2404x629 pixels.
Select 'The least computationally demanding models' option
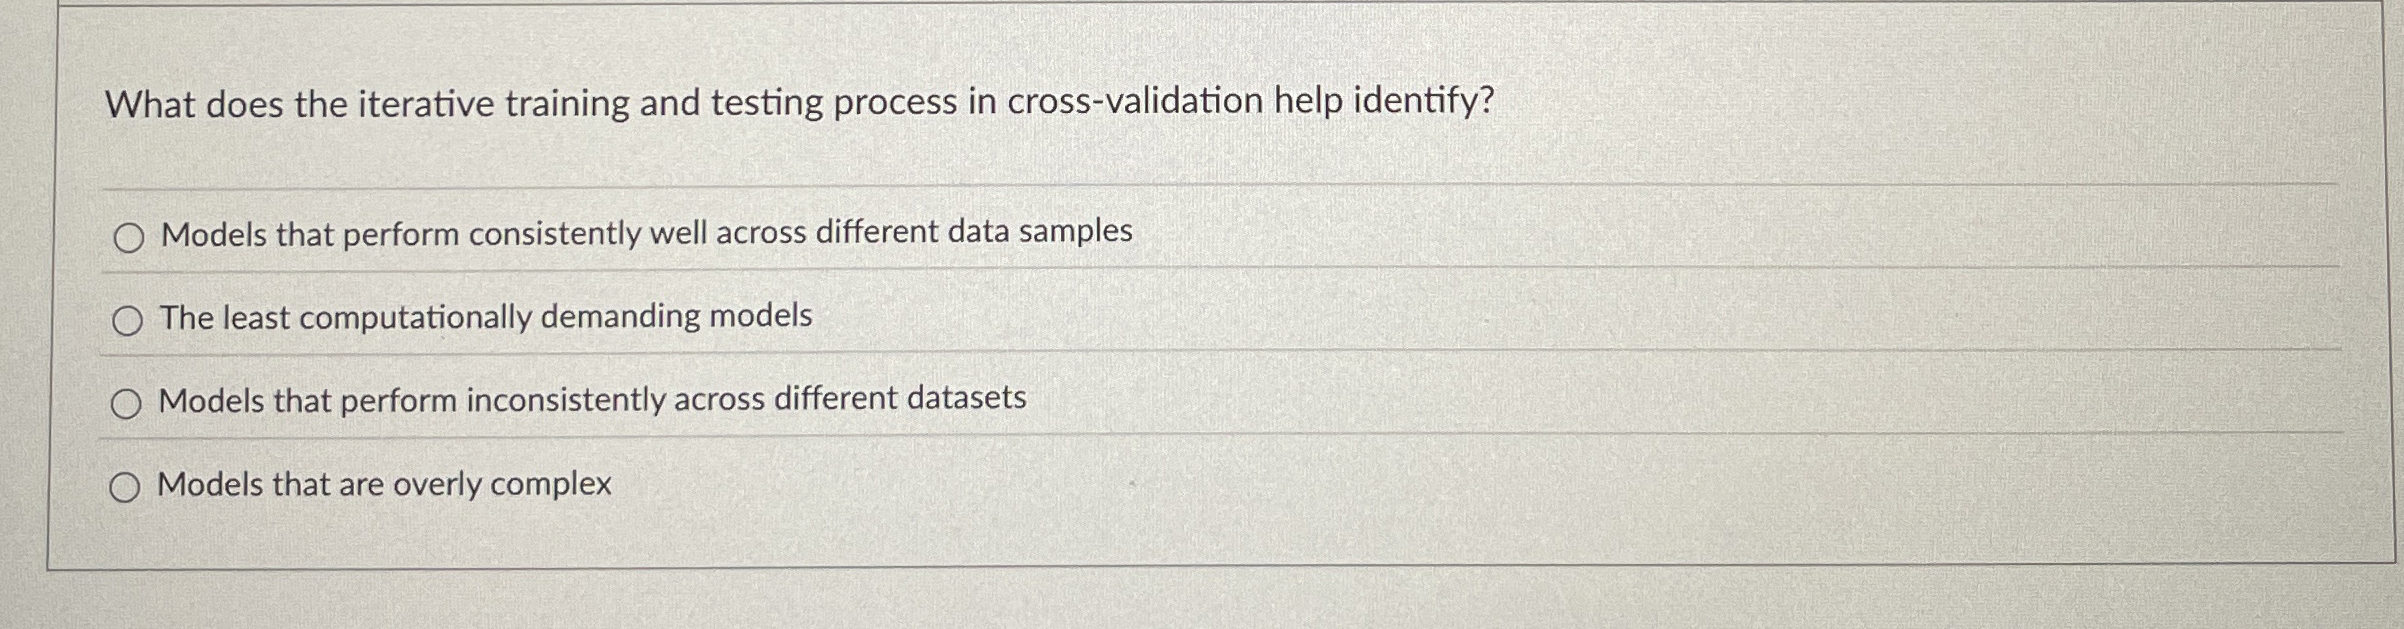(x=485, y=318)
